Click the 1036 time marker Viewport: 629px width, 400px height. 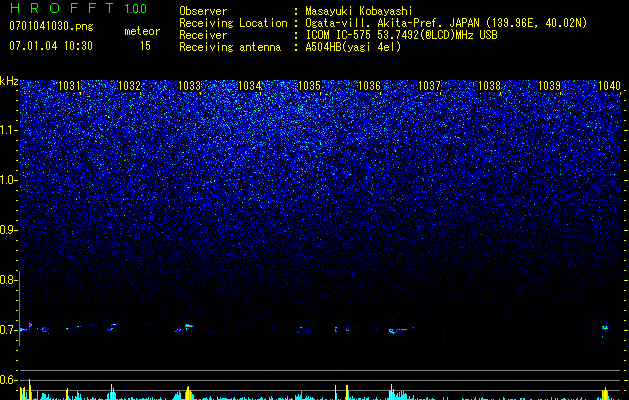(x=369, y=86)
